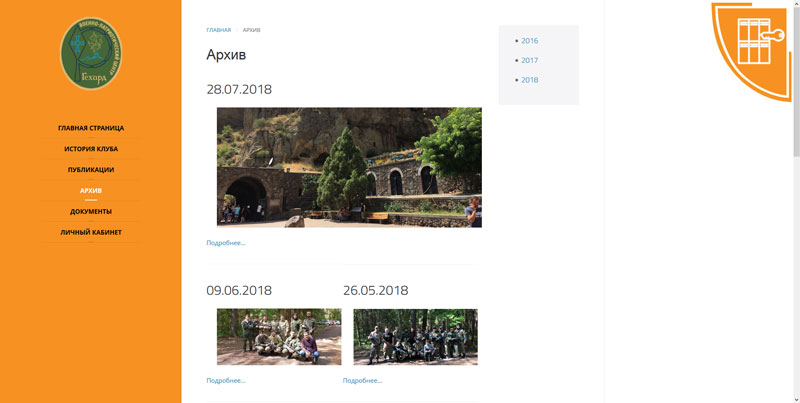This screenshot has height=403, width=800.
Task: Click the 28.07.2018 date heading
Action: click(239, 90)
